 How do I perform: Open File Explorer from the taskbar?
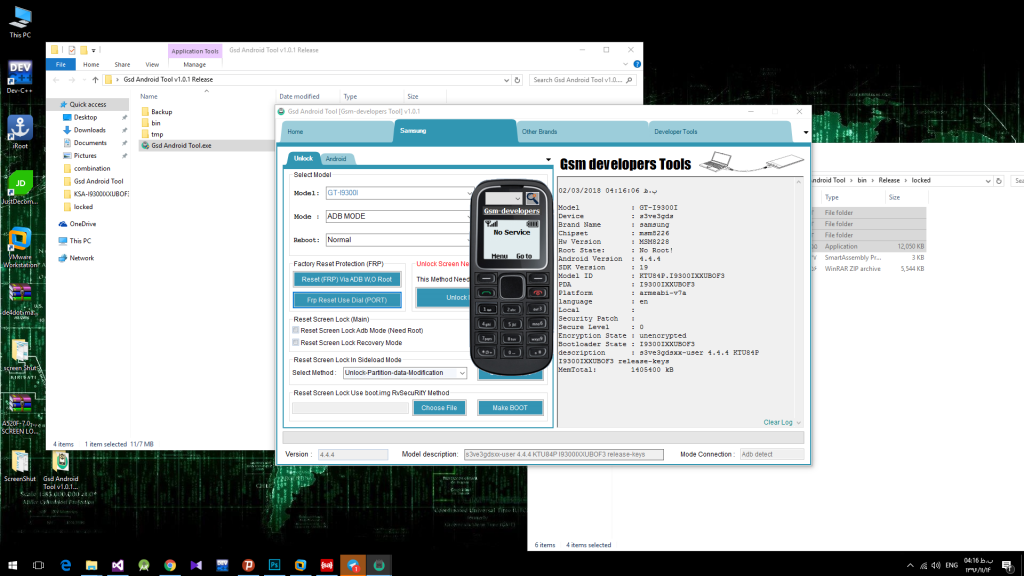[x=91, y=565]
